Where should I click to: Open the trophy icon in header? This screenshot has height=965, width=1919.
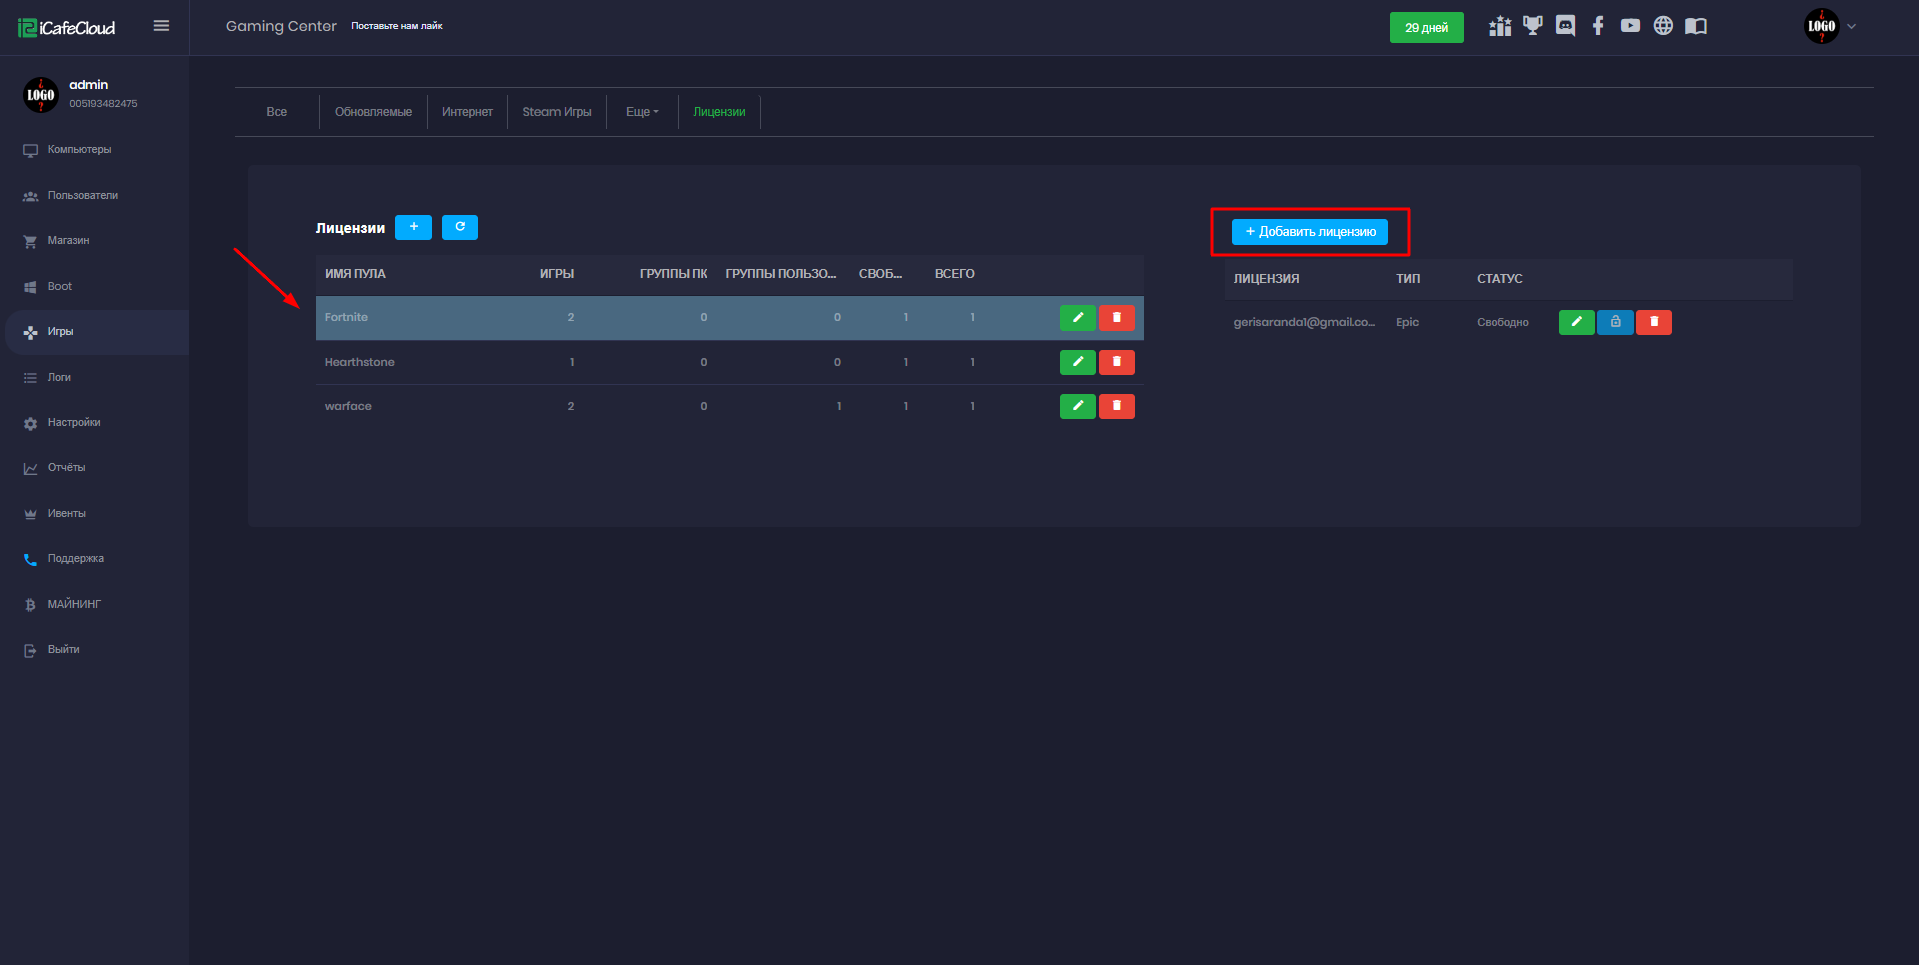[1533, 26]
